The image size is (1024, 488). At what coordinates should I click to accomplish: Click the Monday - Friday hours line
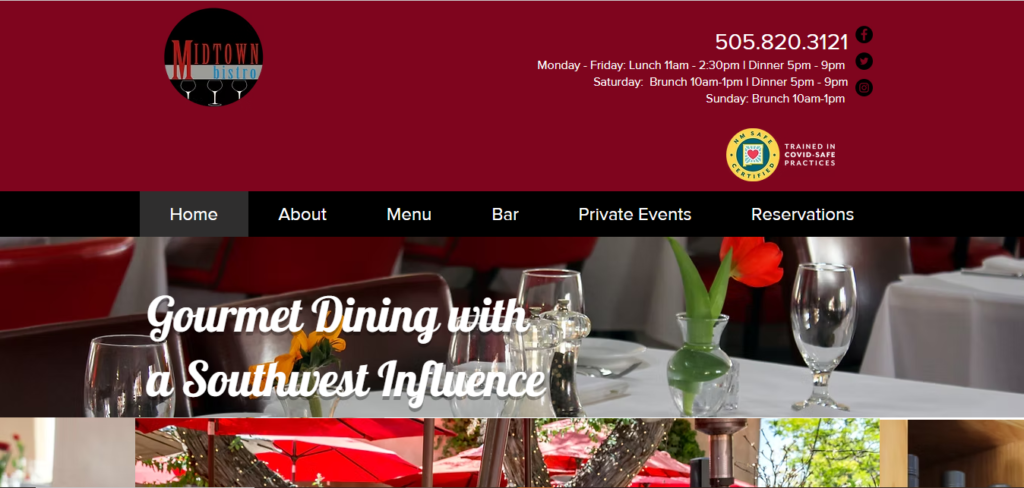coord(691,65)
